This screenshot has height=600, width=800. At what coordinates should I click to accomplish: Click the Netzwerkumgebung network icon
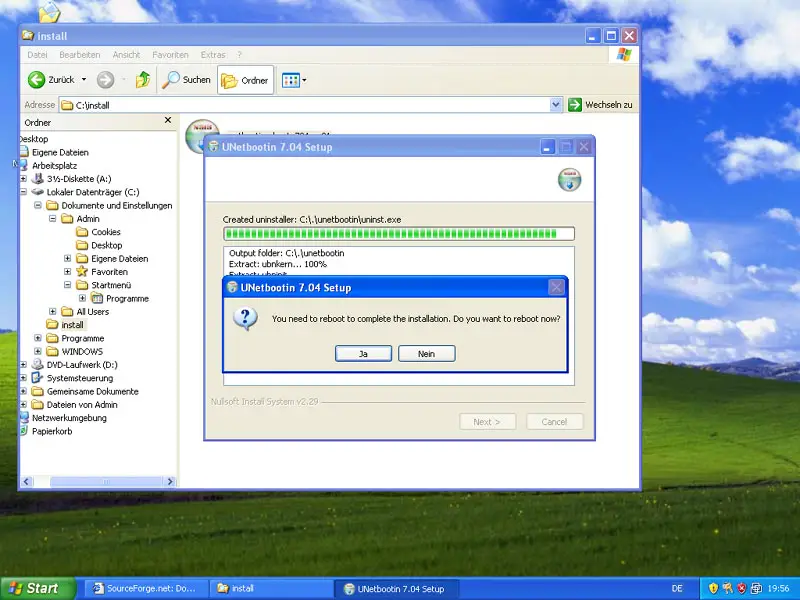click(x=24, y=417)
